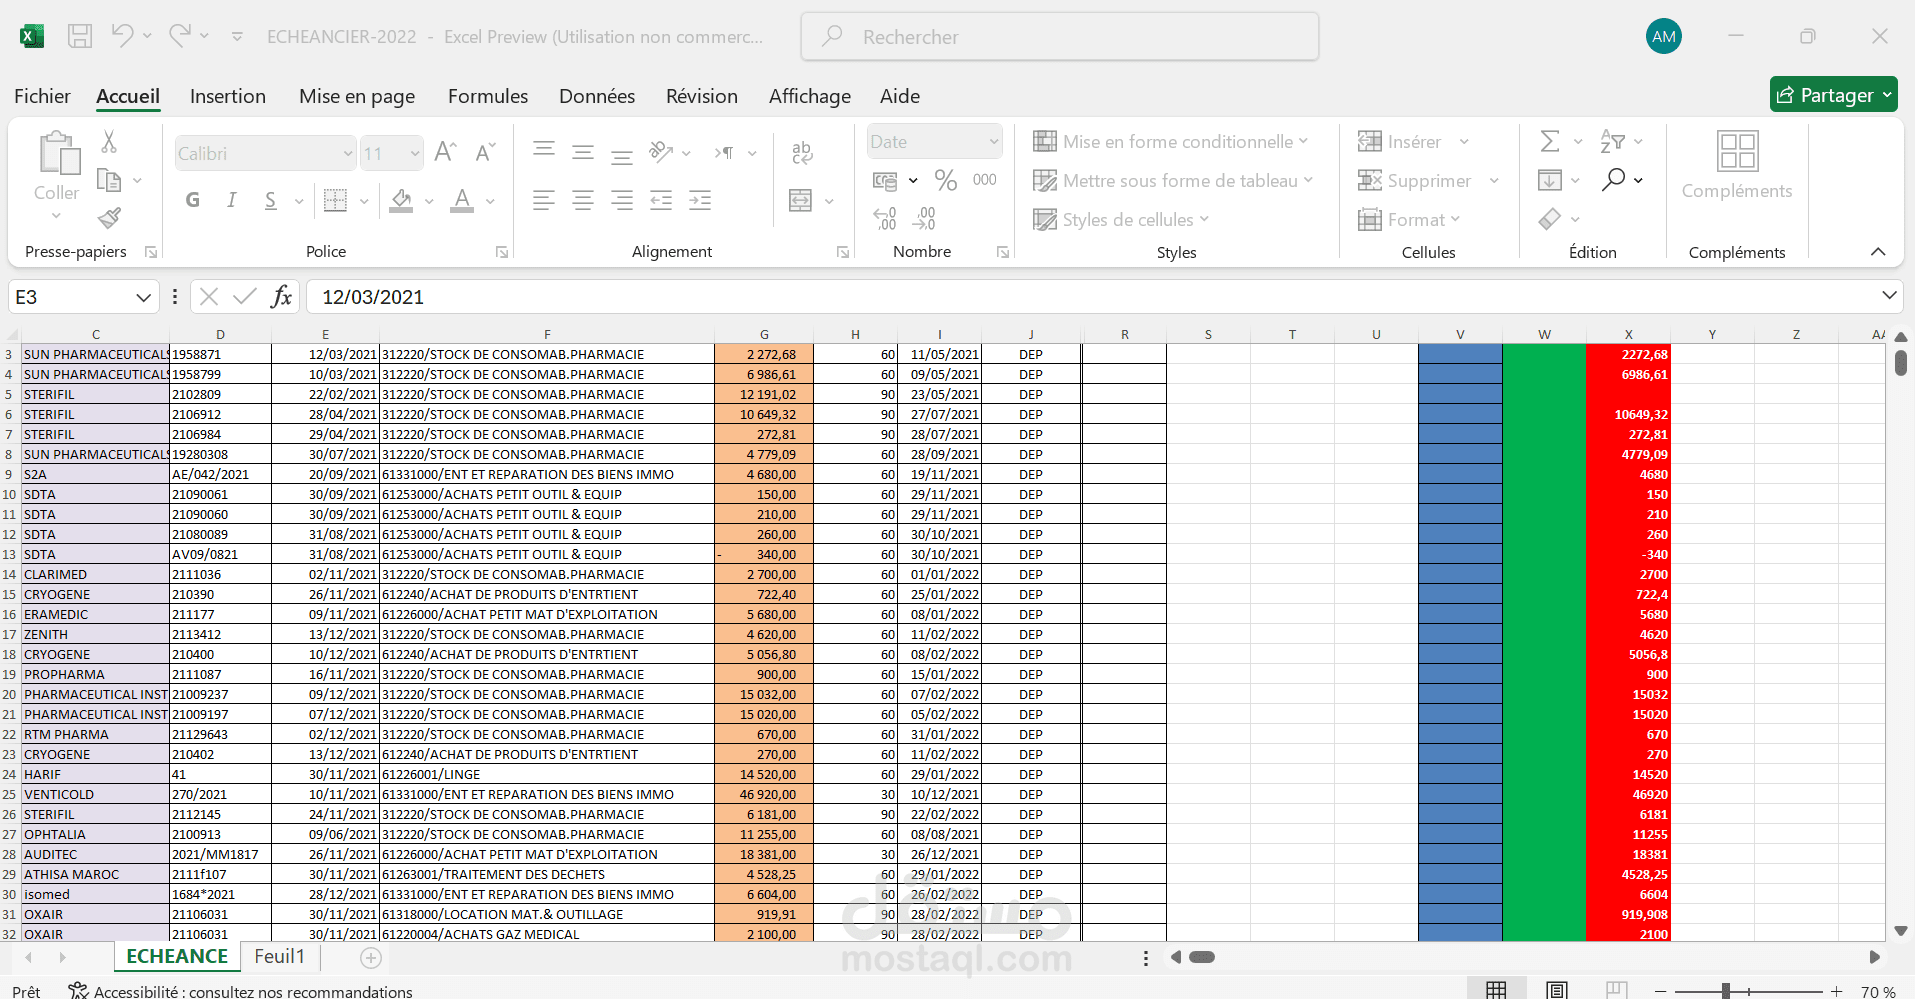Click Compléments add-ins button
Image resolution: width=1915 pixels, height=999 pixels.
click(1737, 165)
